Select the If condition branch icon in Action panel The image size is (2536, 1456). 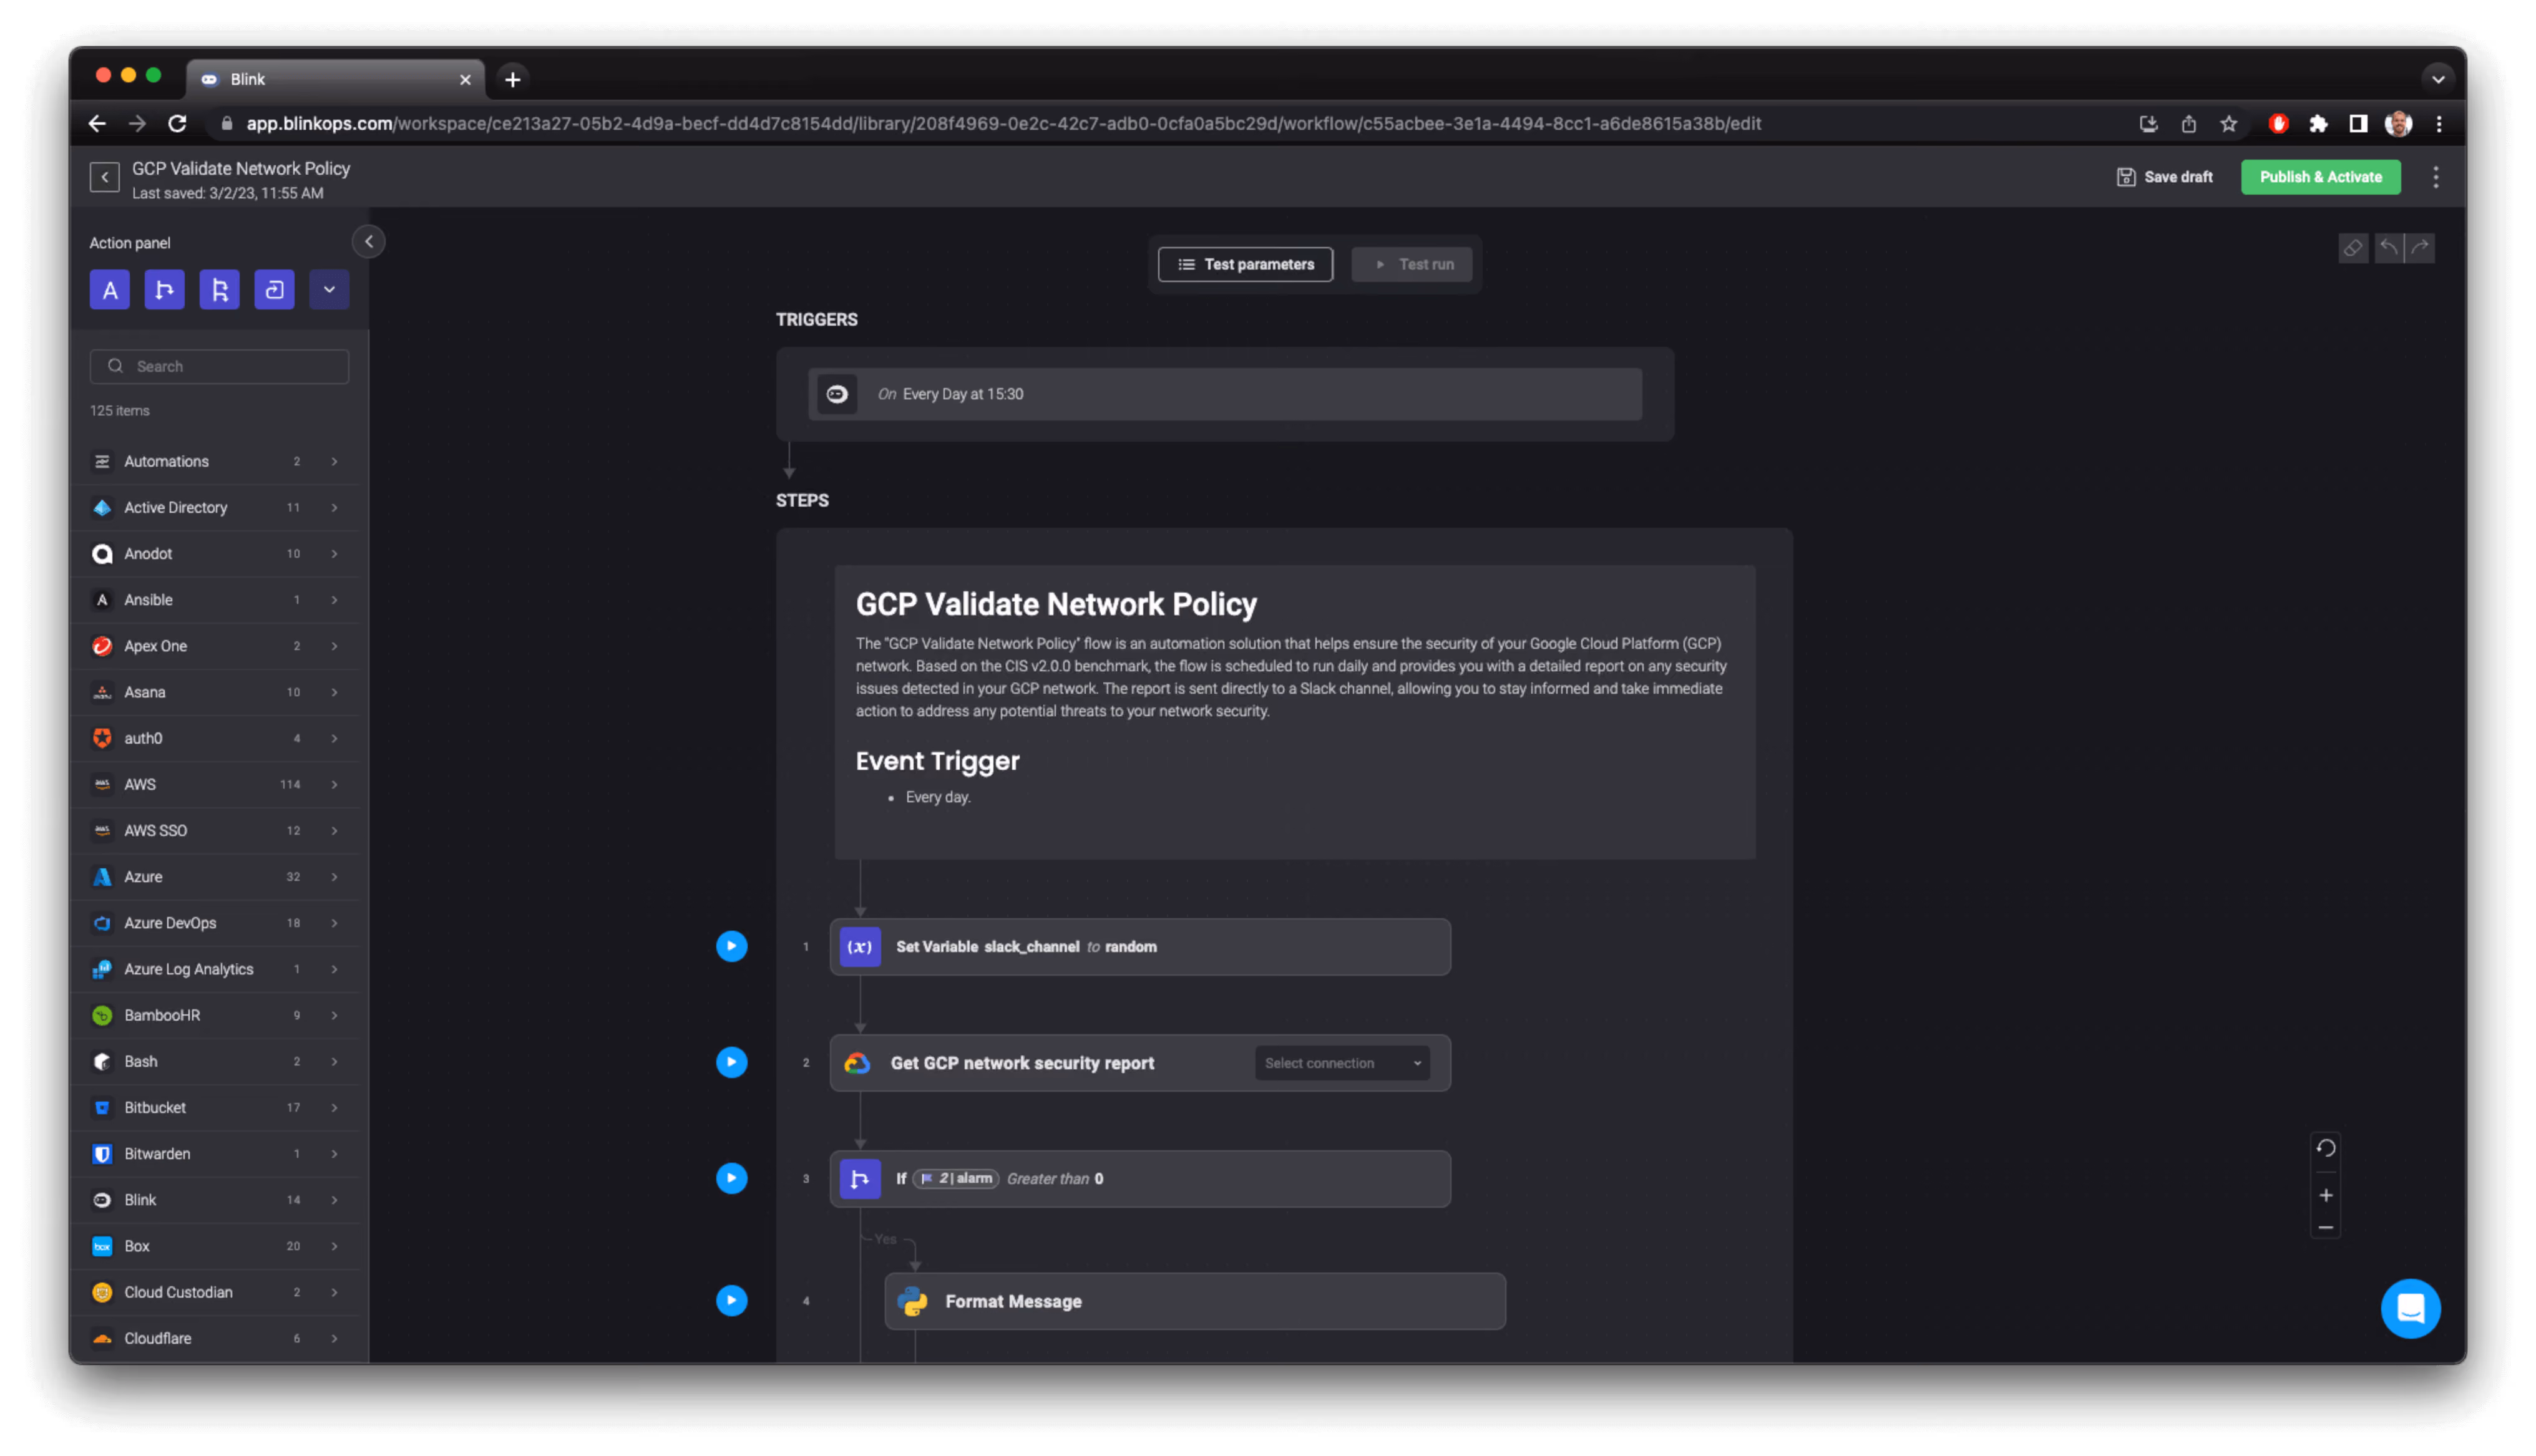pos(165,290)
